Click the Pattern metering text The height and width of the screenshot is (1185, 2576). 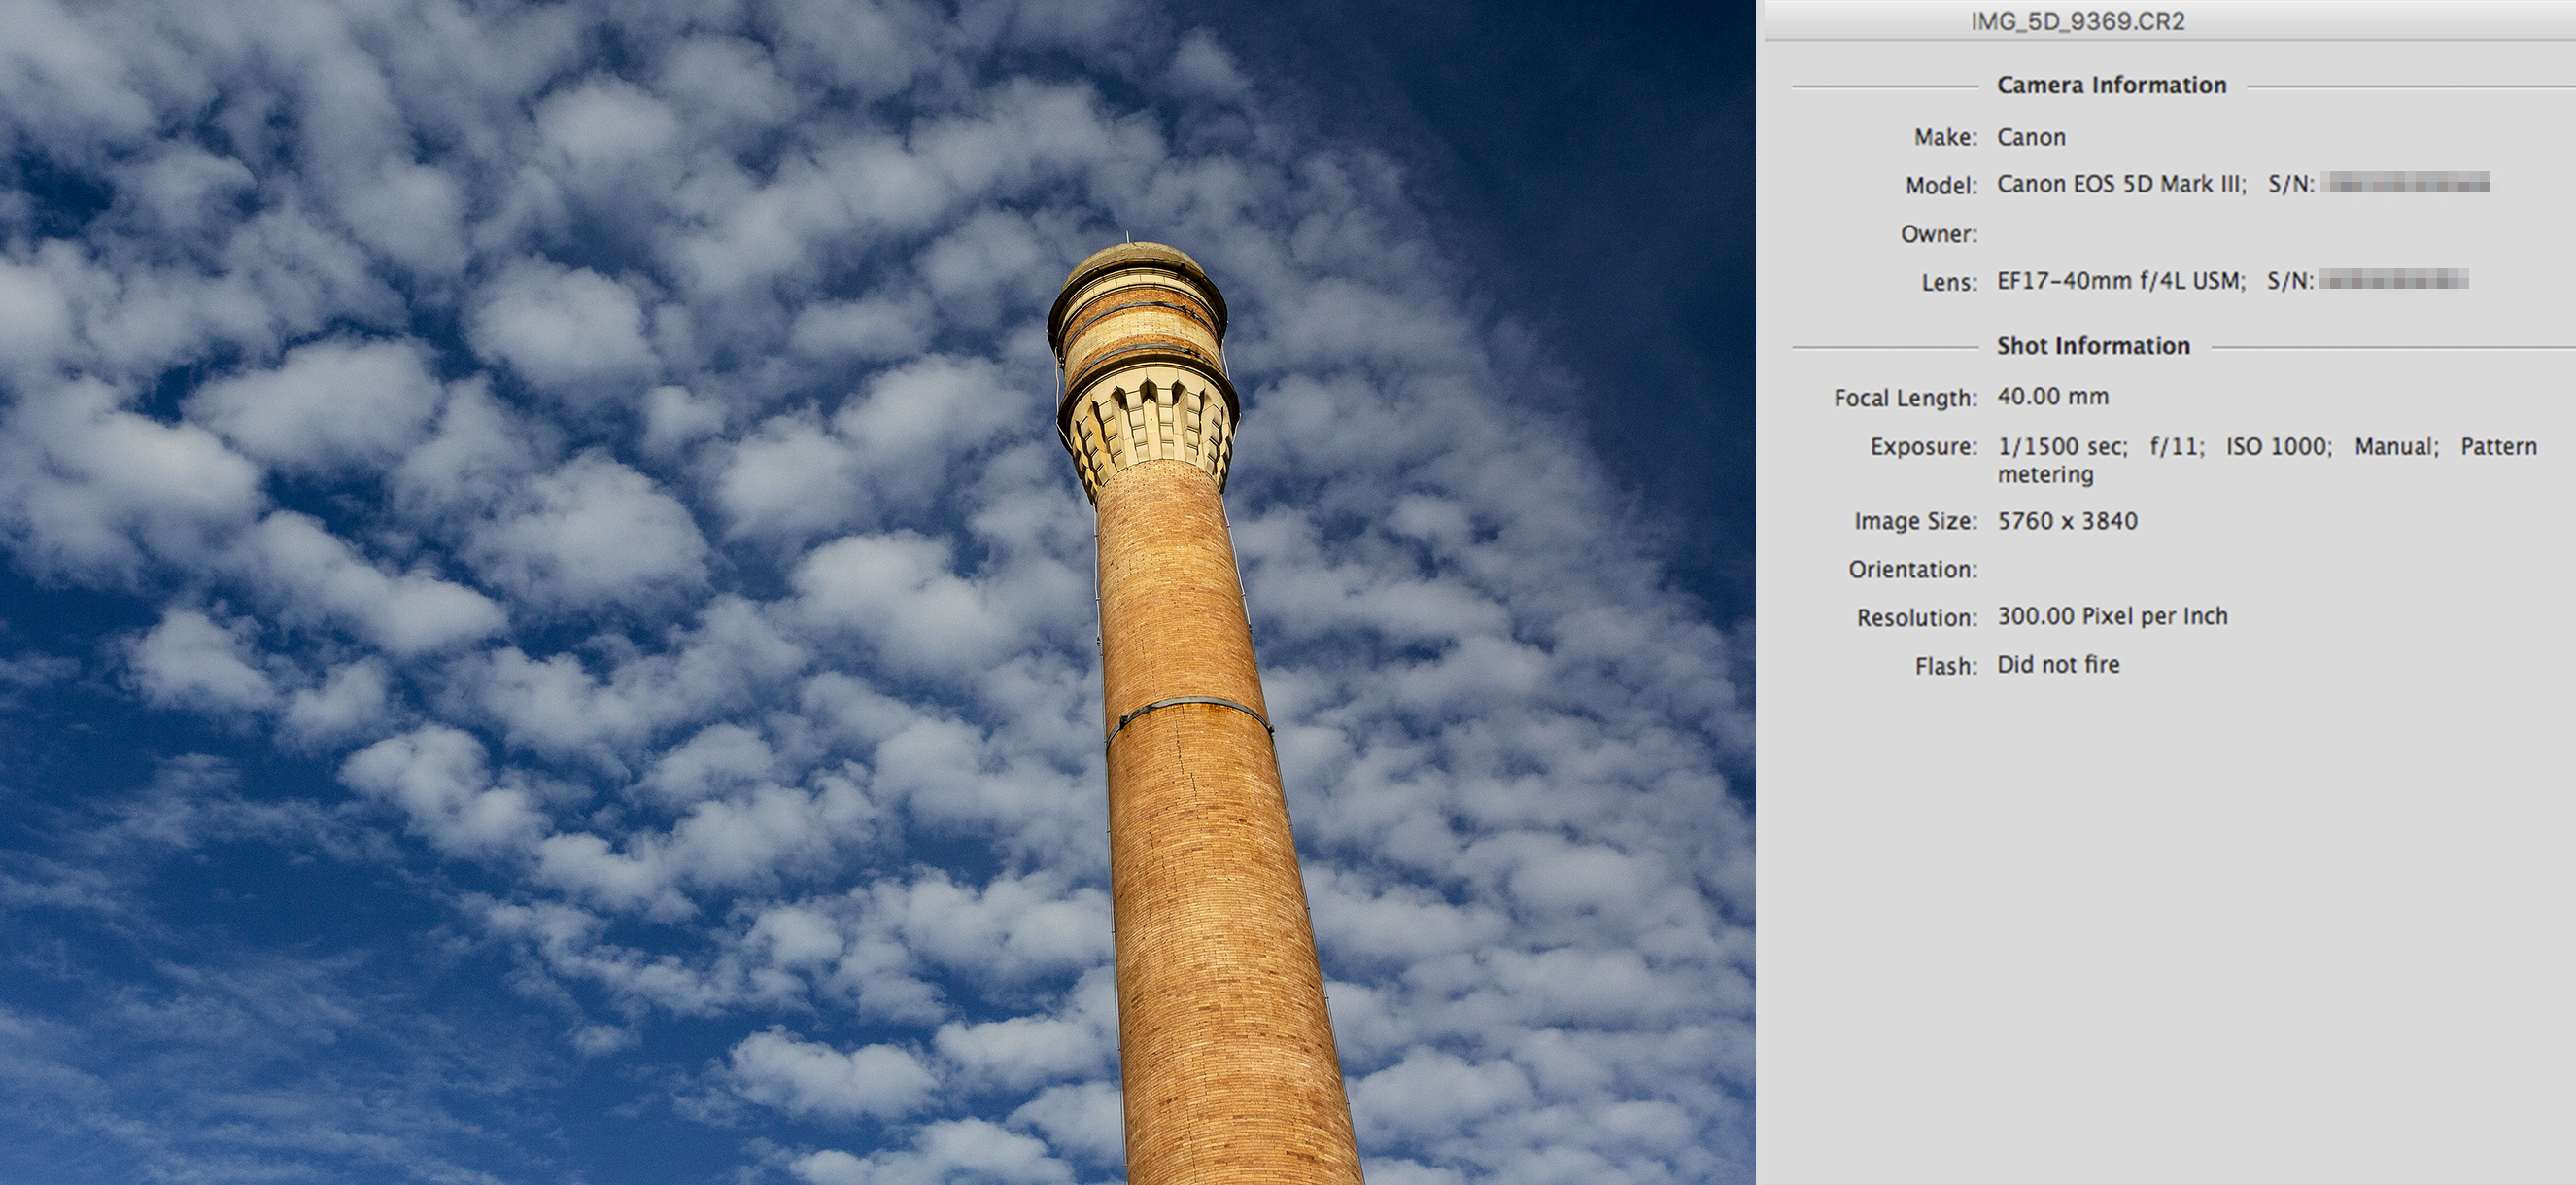pyautogui.click(x=2497, y=446)
